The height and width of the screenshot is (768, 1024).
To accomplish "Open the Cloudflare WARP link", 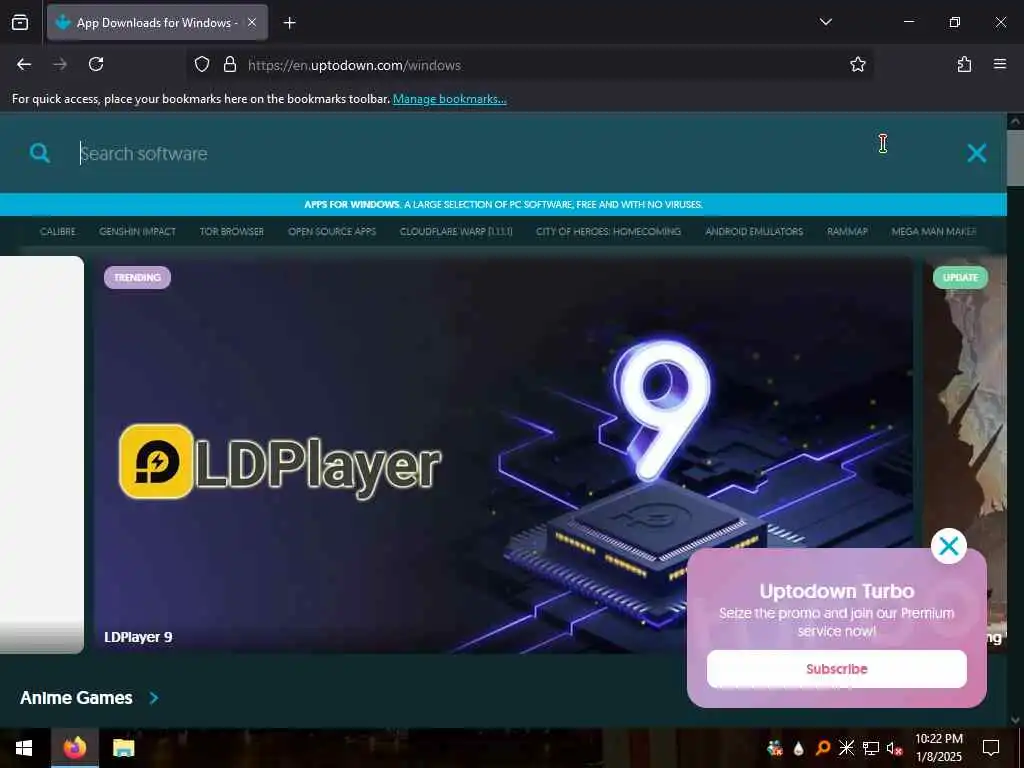I will pos(456,232).
